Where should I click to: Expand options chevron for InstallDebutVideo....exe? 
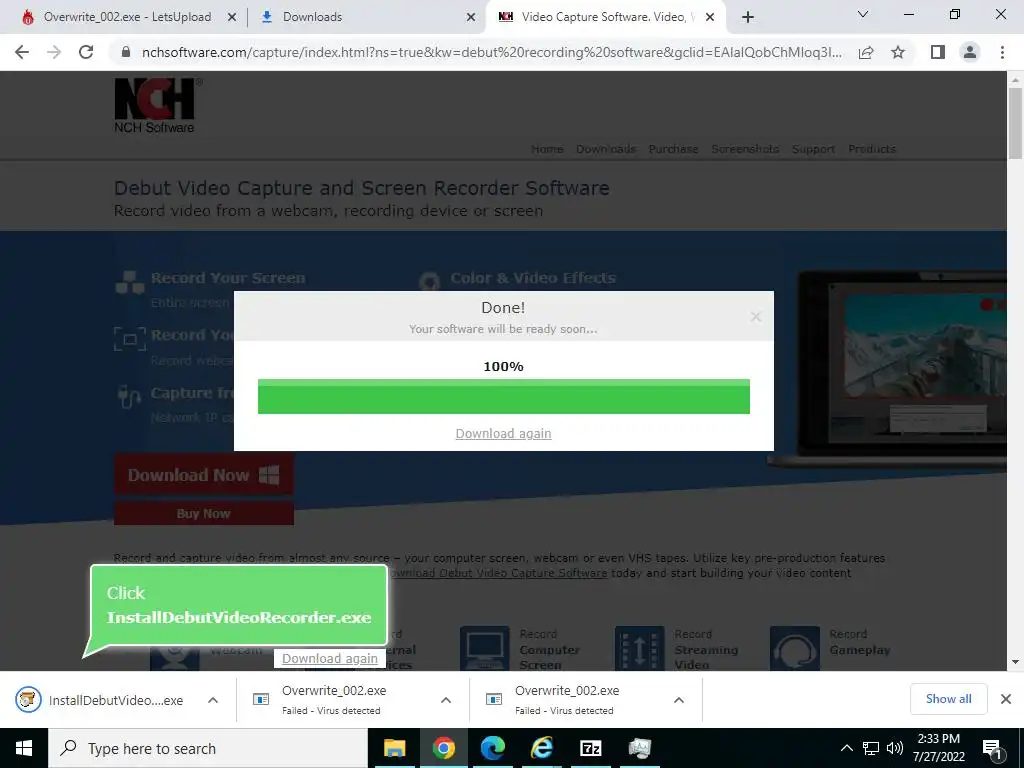(x=213, y=700)
